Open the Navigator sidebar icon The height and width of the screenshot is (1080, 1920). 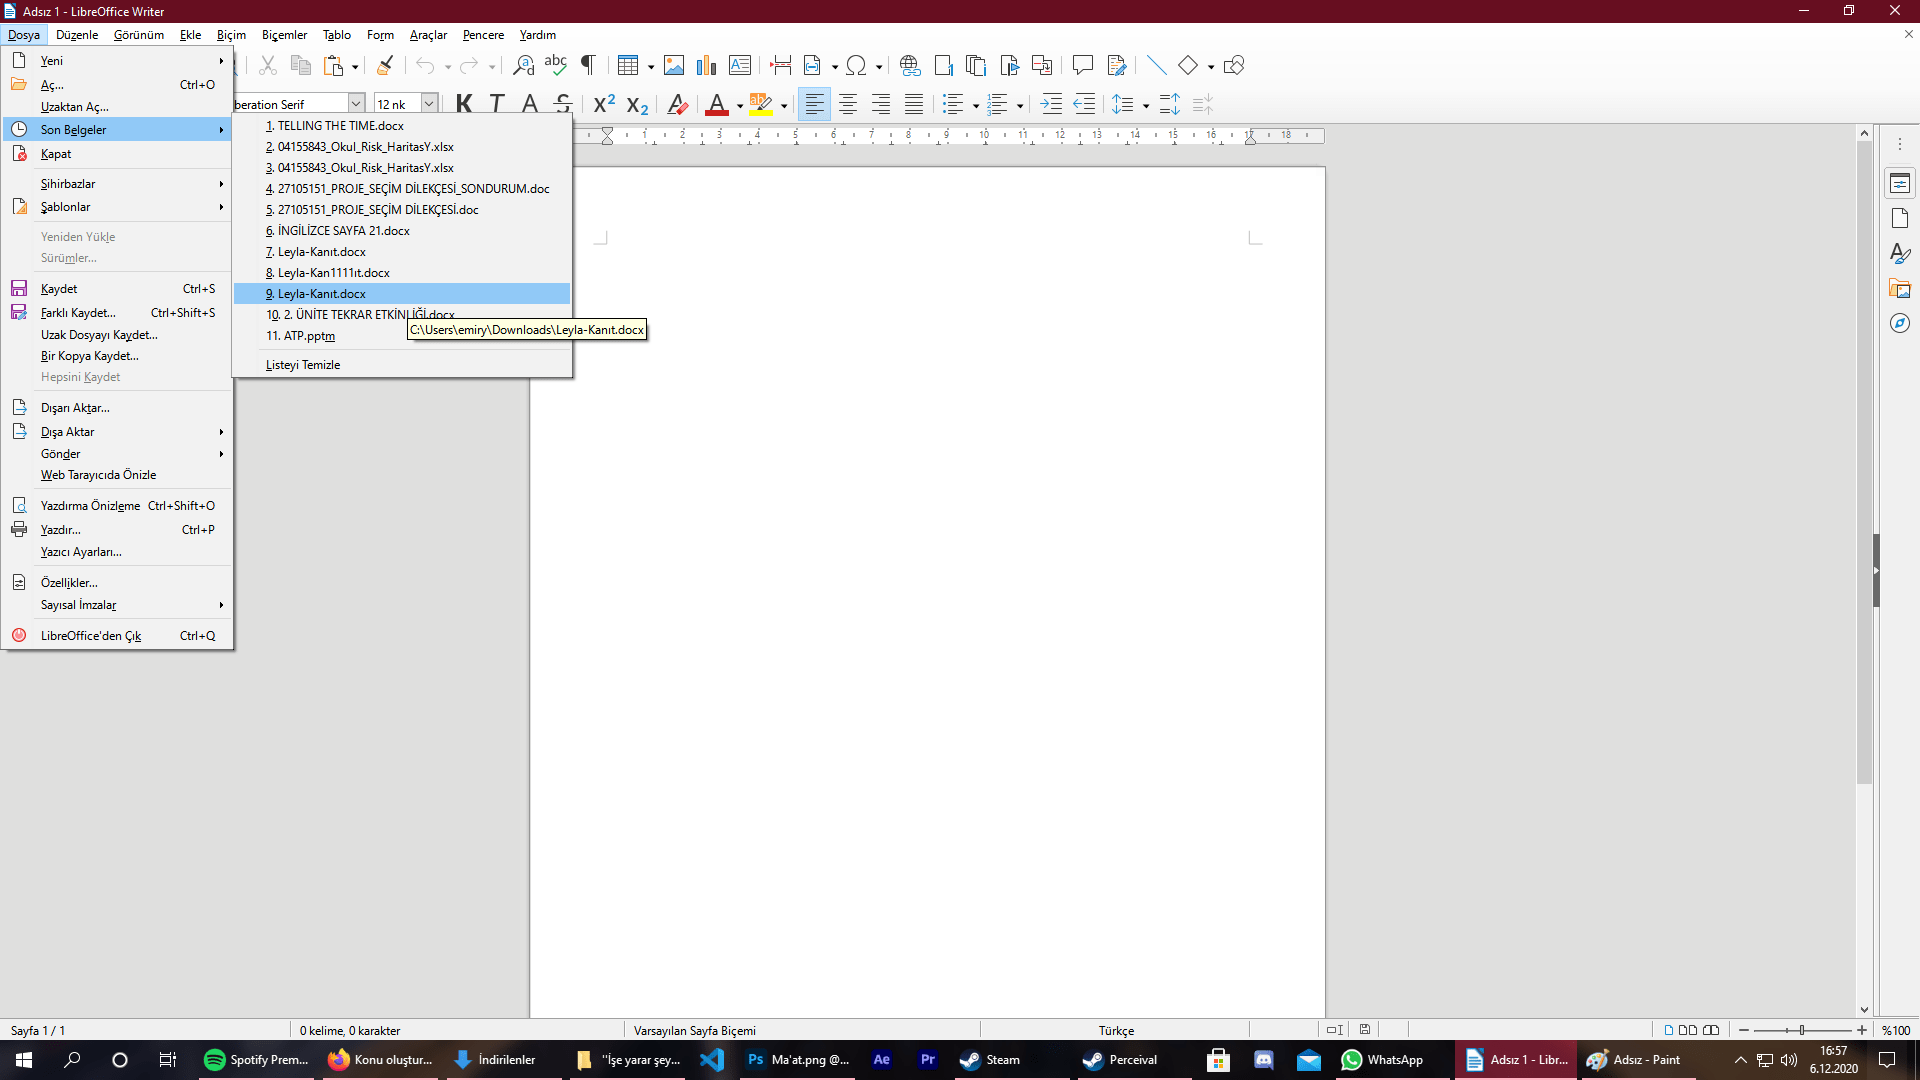click(1900, 324)
